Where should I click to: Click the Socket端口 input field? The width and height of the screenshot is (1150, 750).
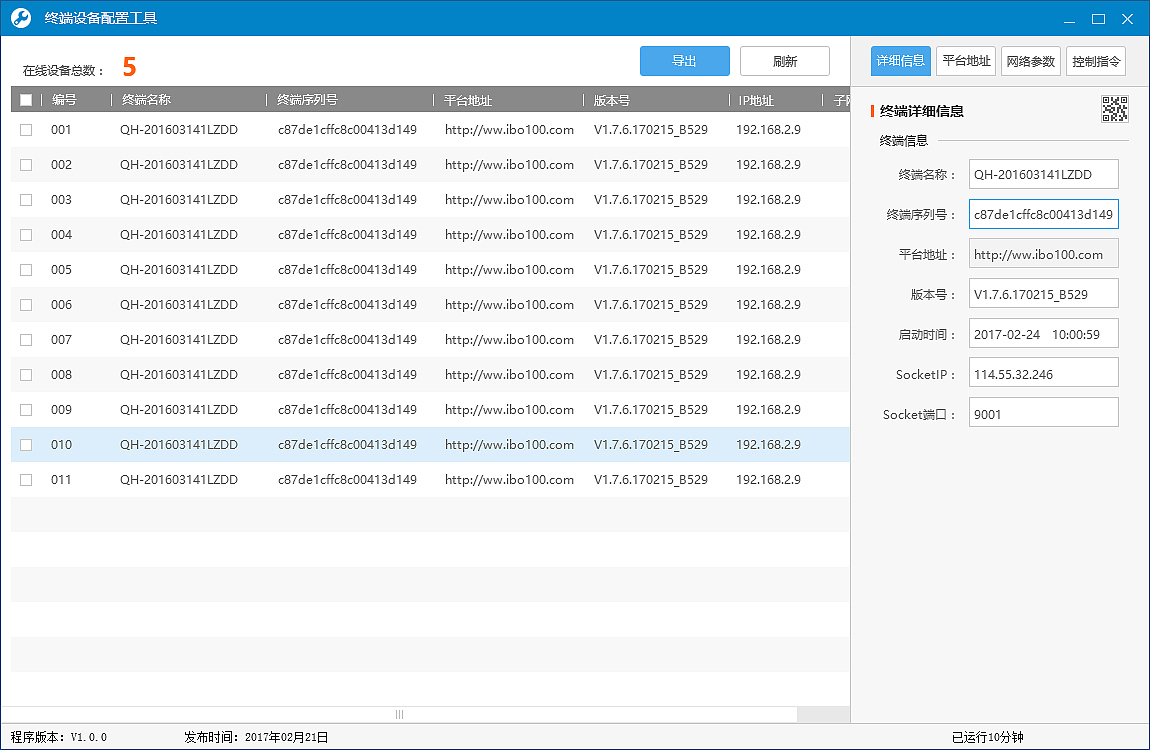(1043, 414)
